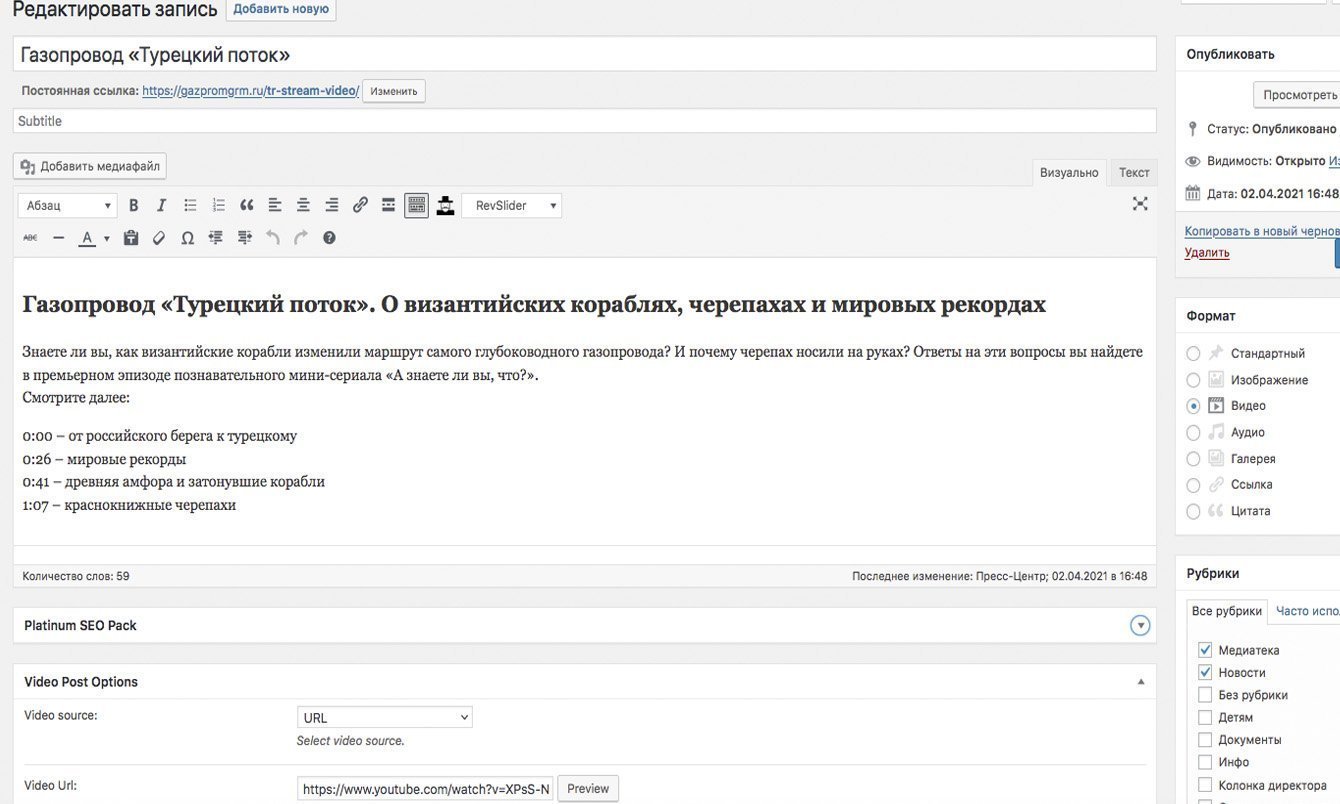Uncheck the Медиатека category

pos(1205,650)
